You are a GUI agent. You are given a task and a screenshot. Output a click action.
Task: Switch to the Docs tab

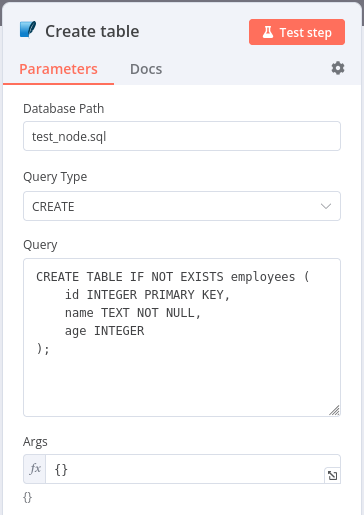click(146, 69)
